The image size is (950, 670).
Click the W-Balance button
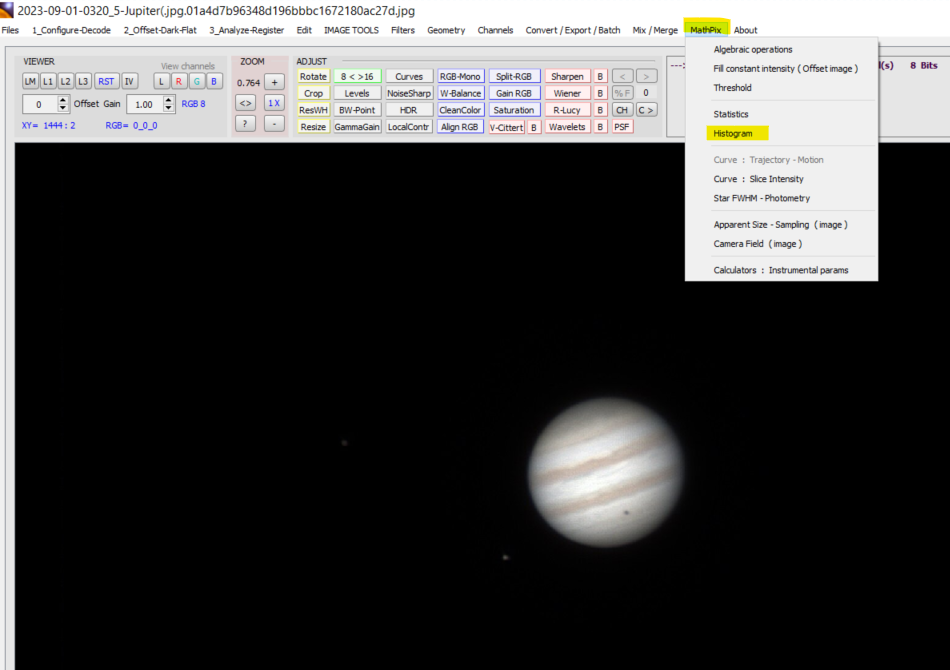click(460, 93)
